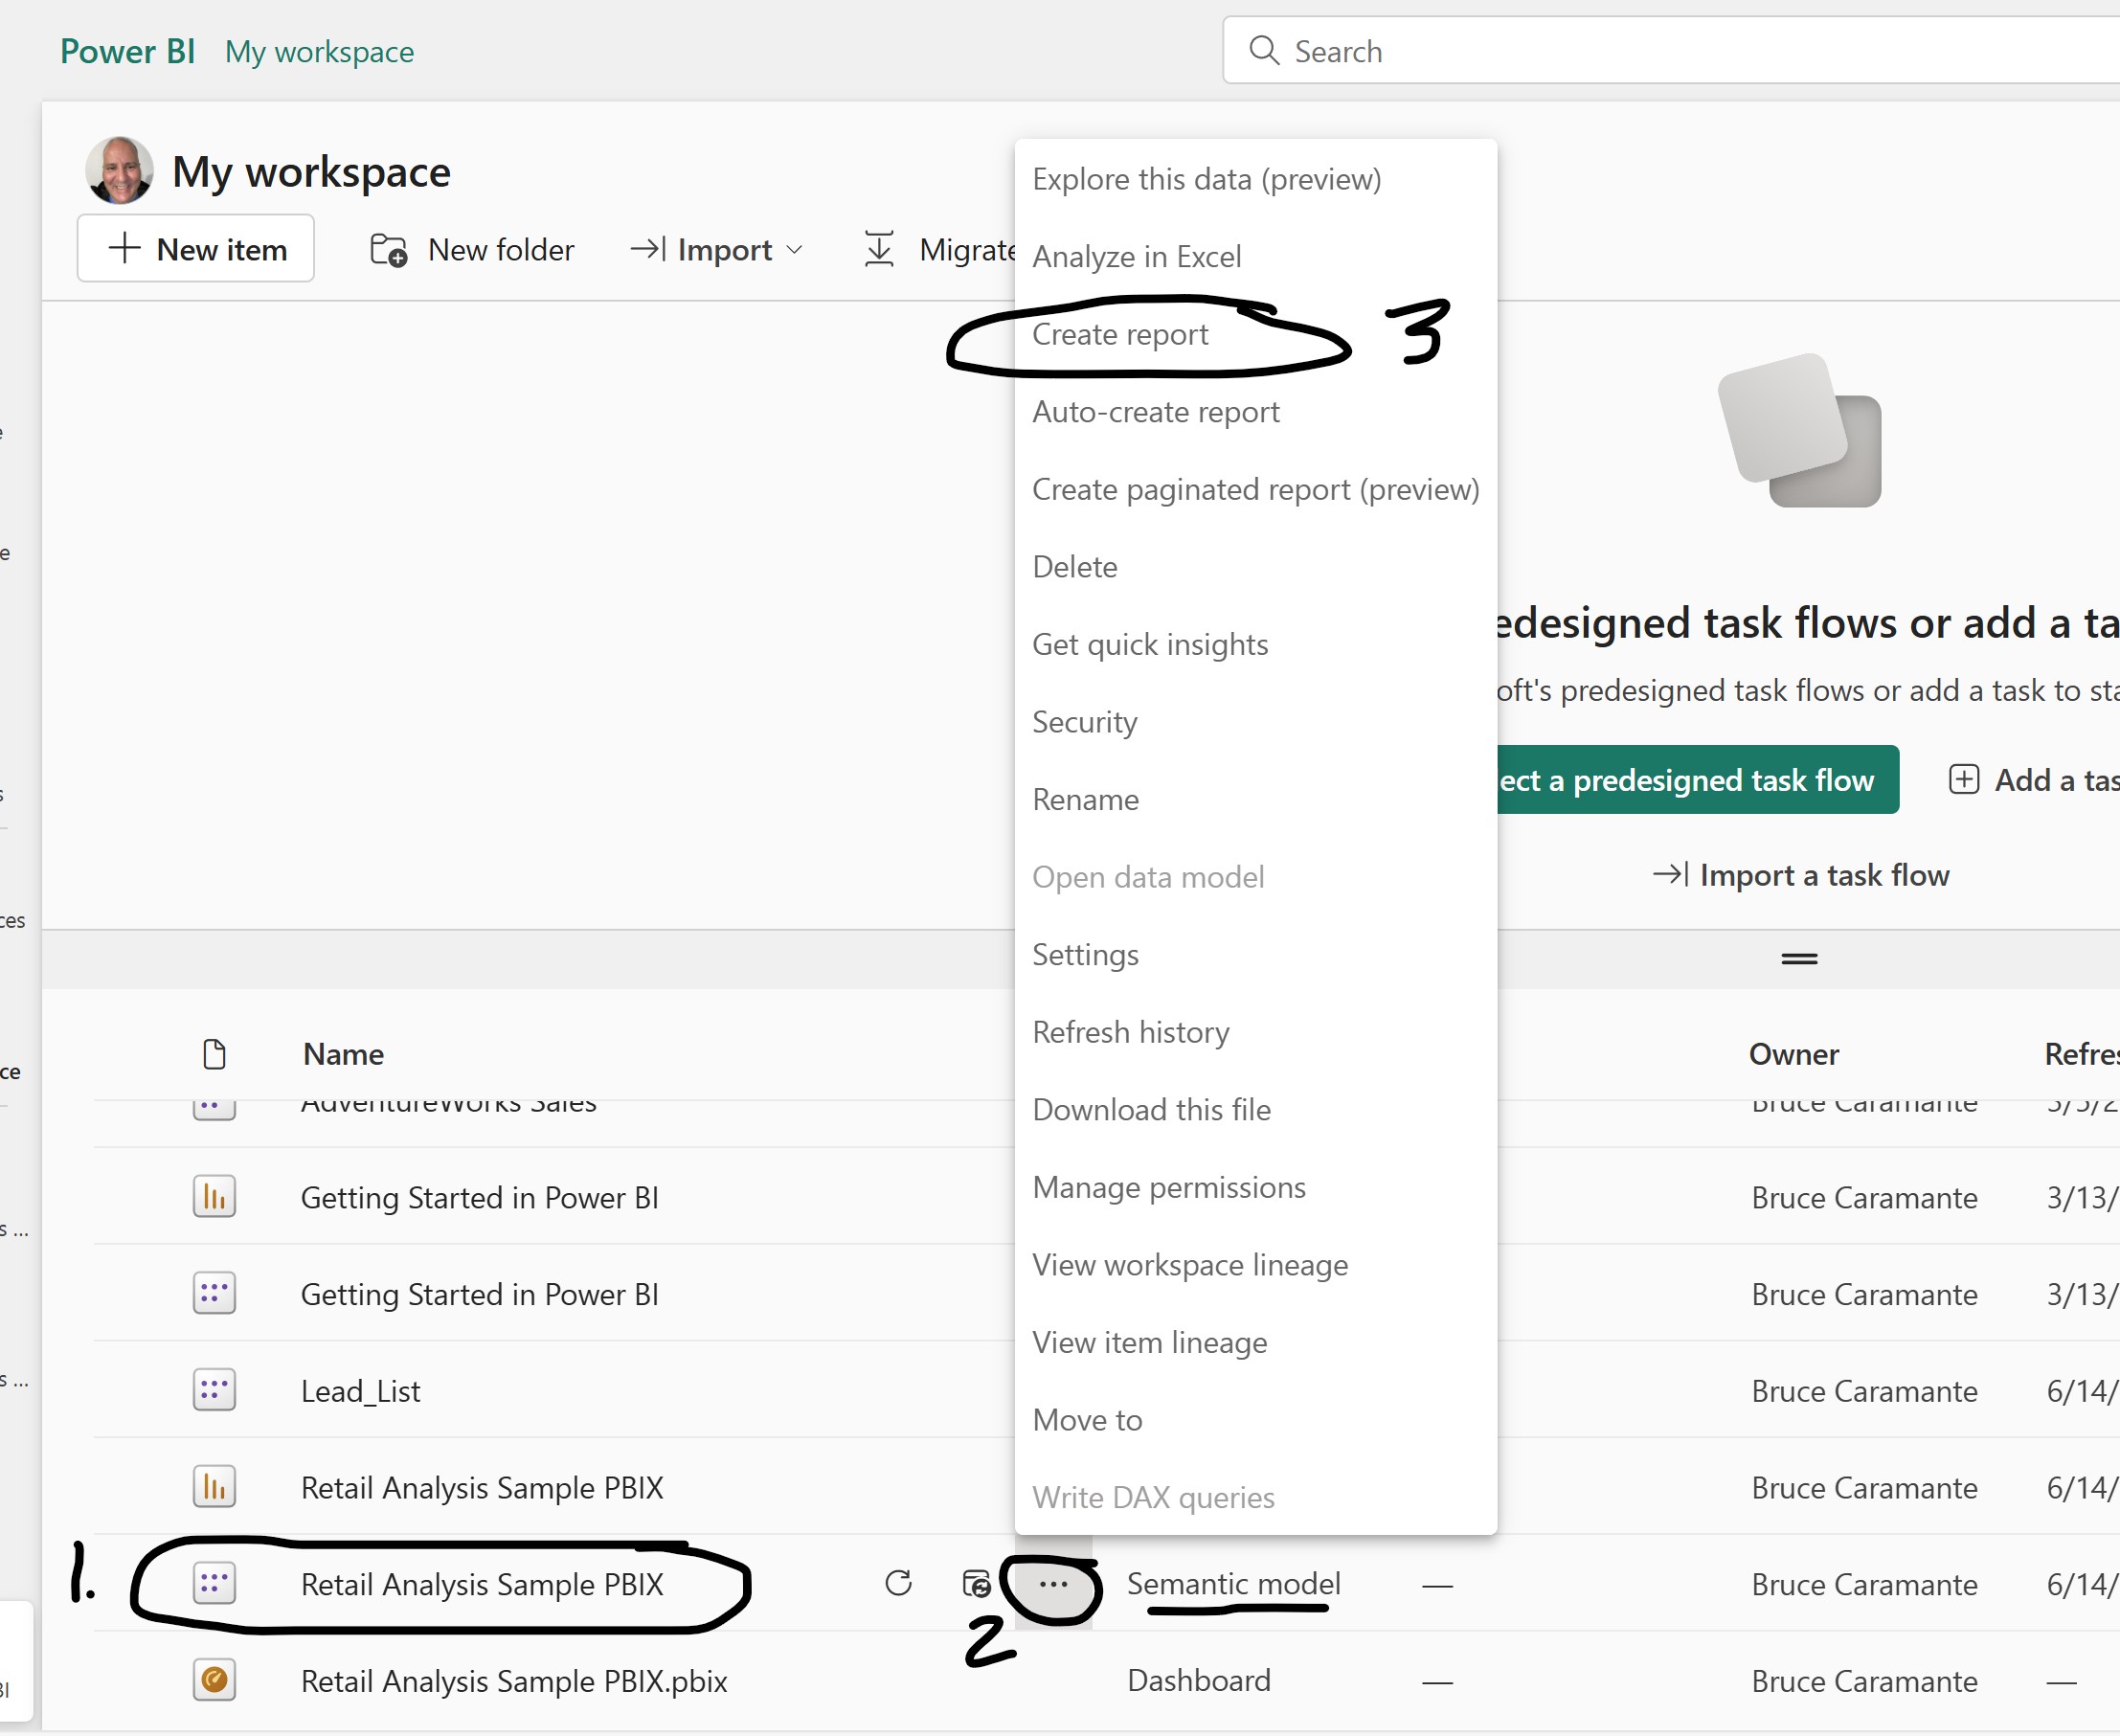This screenshot has height=1736, width=2120.
Task: Select Create report from menu
Action: click(1120, 334)
